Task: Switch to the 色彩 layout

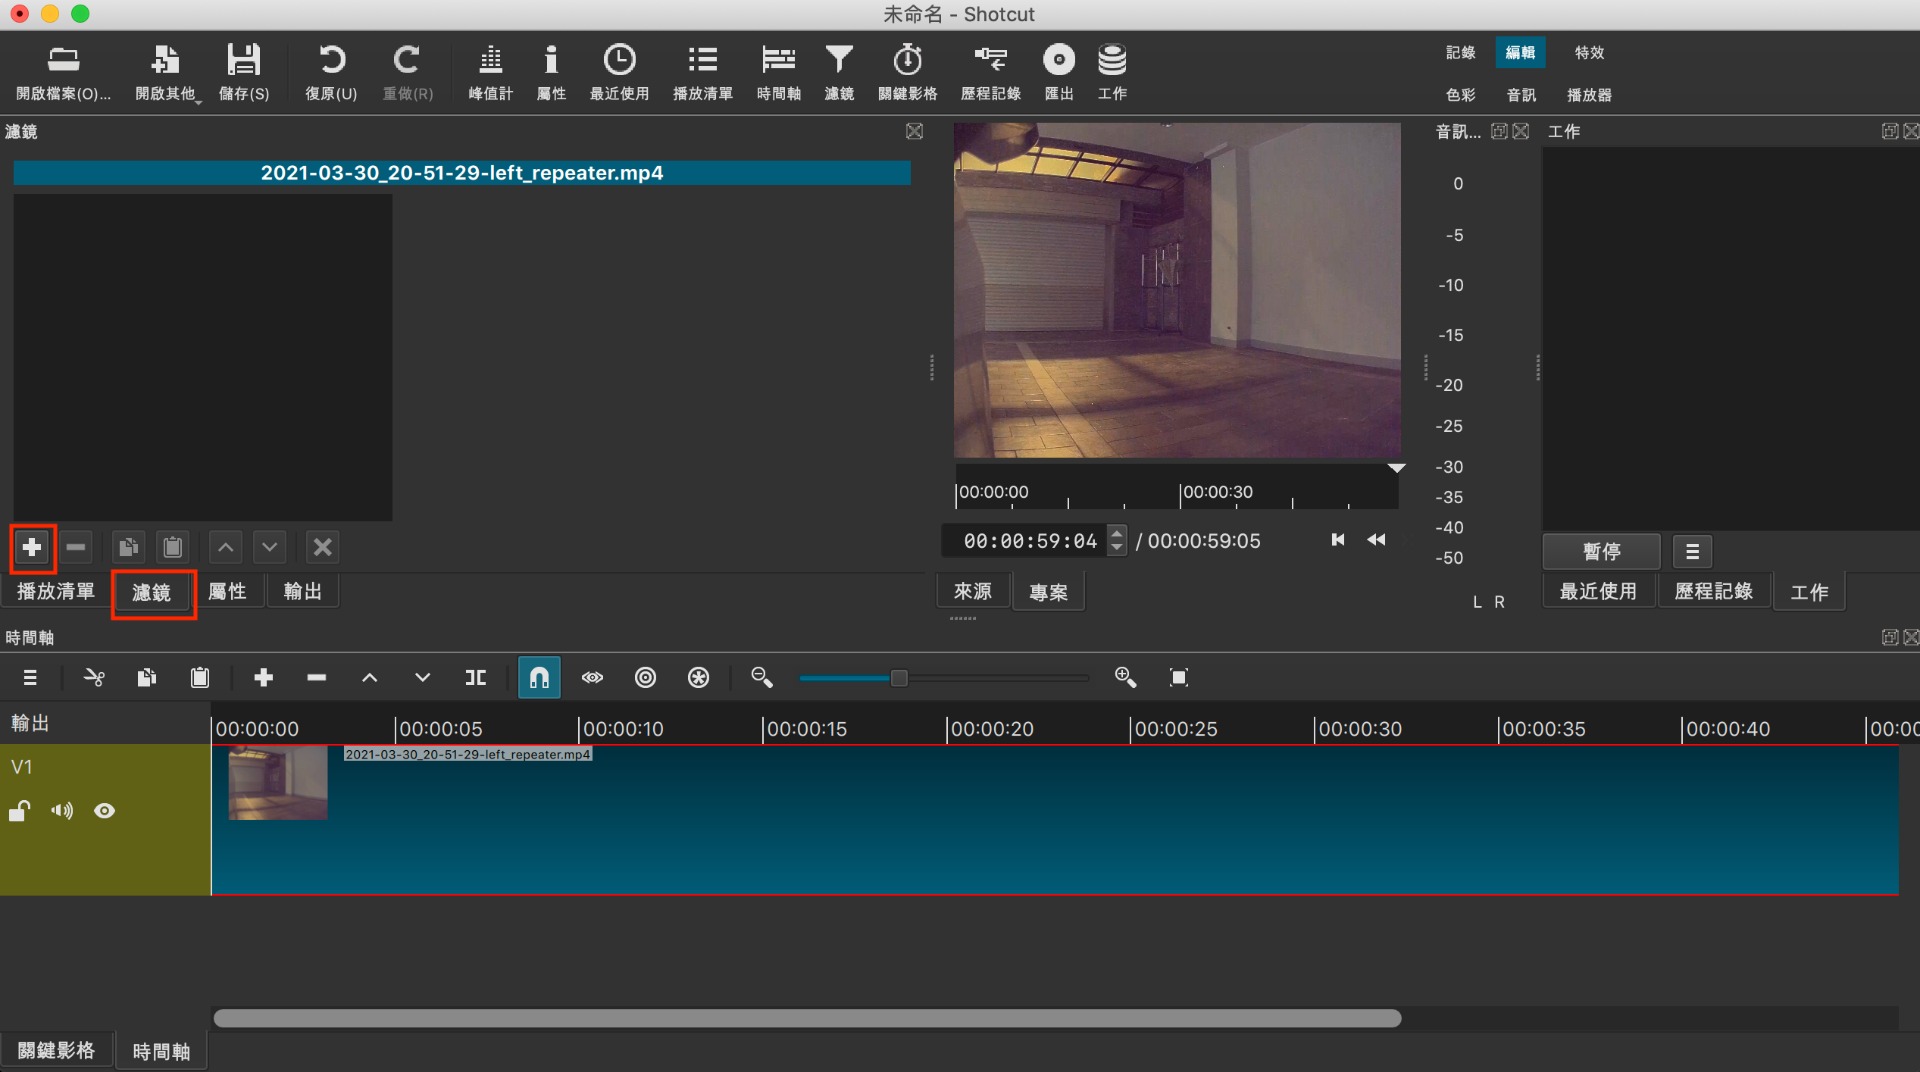Action: coord(1460,95)
